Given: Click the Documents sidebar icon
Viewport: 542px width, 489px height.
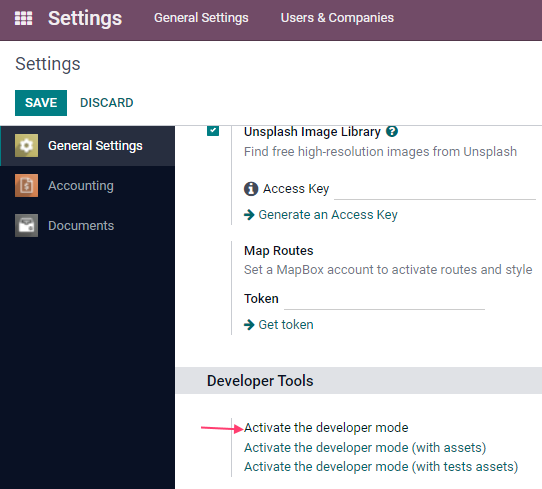Looking at the screenshot, I should pyautogui.click(x=26, y=225).
